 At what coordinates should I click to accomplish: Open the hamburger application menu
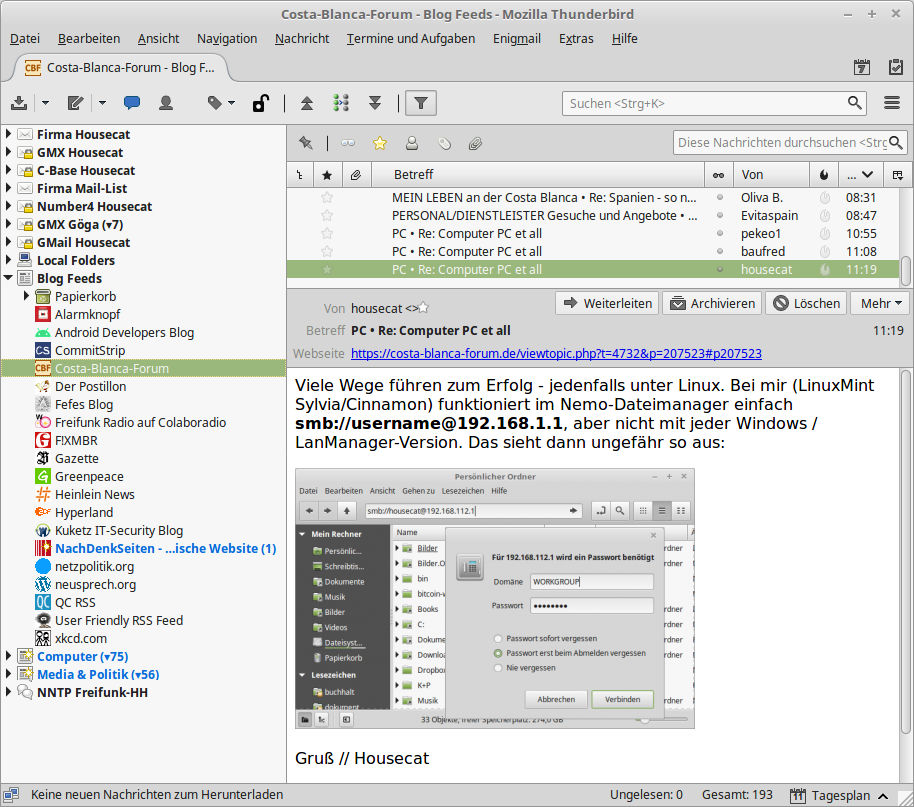pyautogui.click(x=893, y=103)
